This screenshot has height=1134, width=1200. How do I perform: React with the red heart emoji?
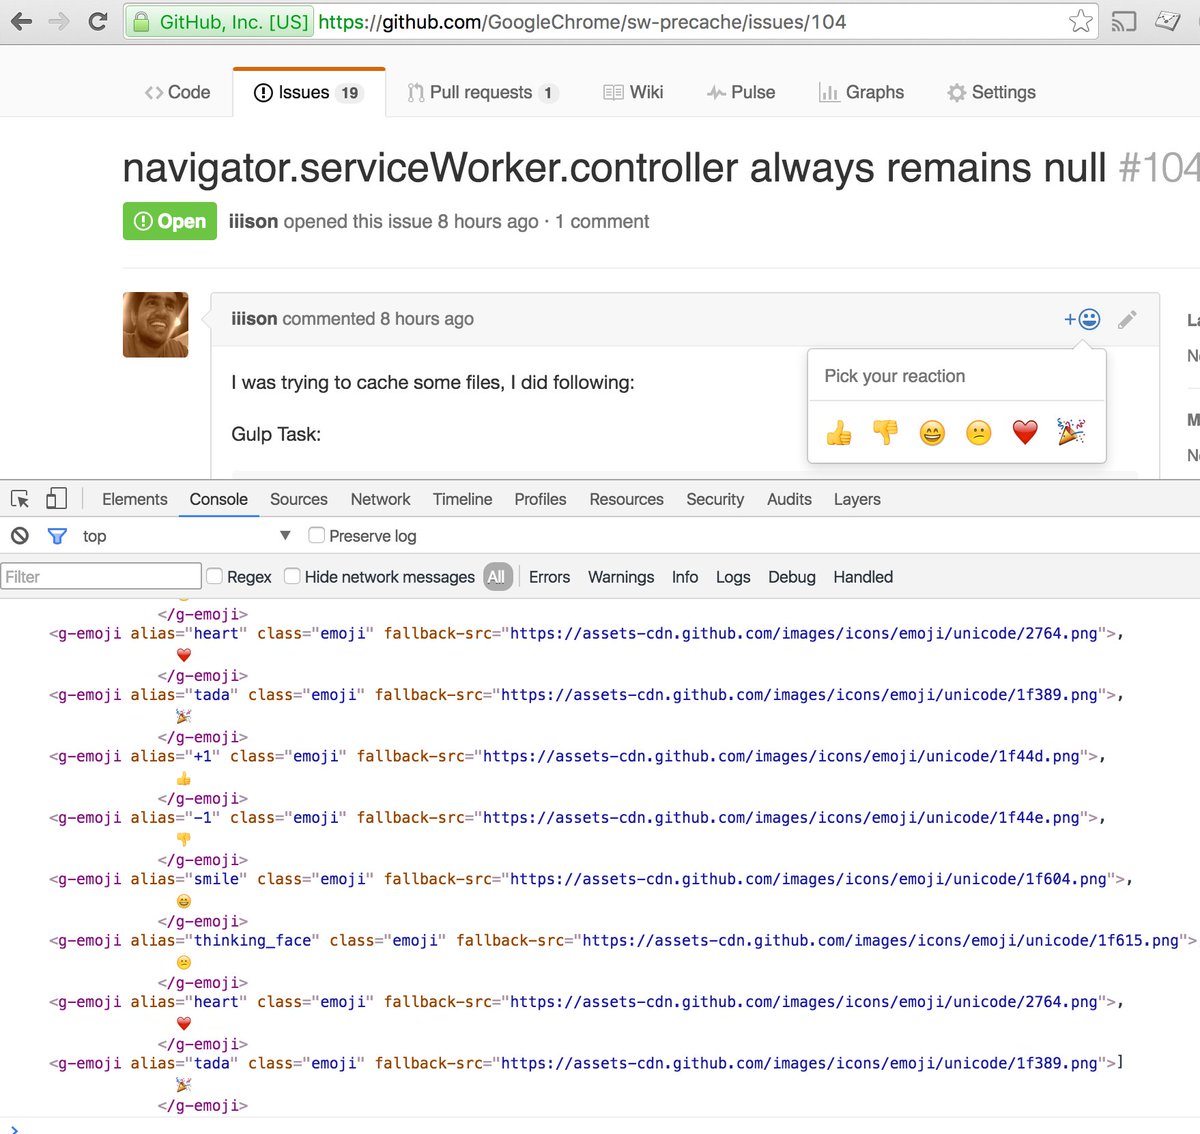(1025, 433)
